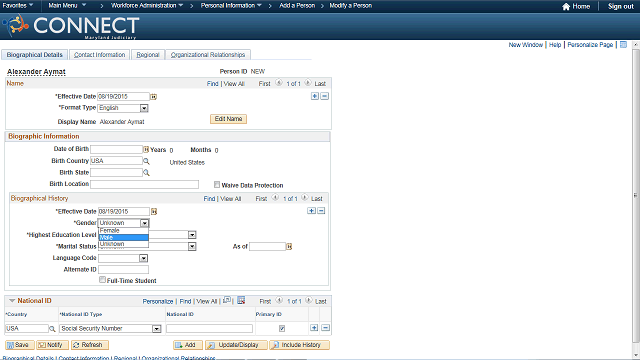Viewport: 640px width, 360px height.
Task: Click the National ID number field
Action: click(209, 329)
